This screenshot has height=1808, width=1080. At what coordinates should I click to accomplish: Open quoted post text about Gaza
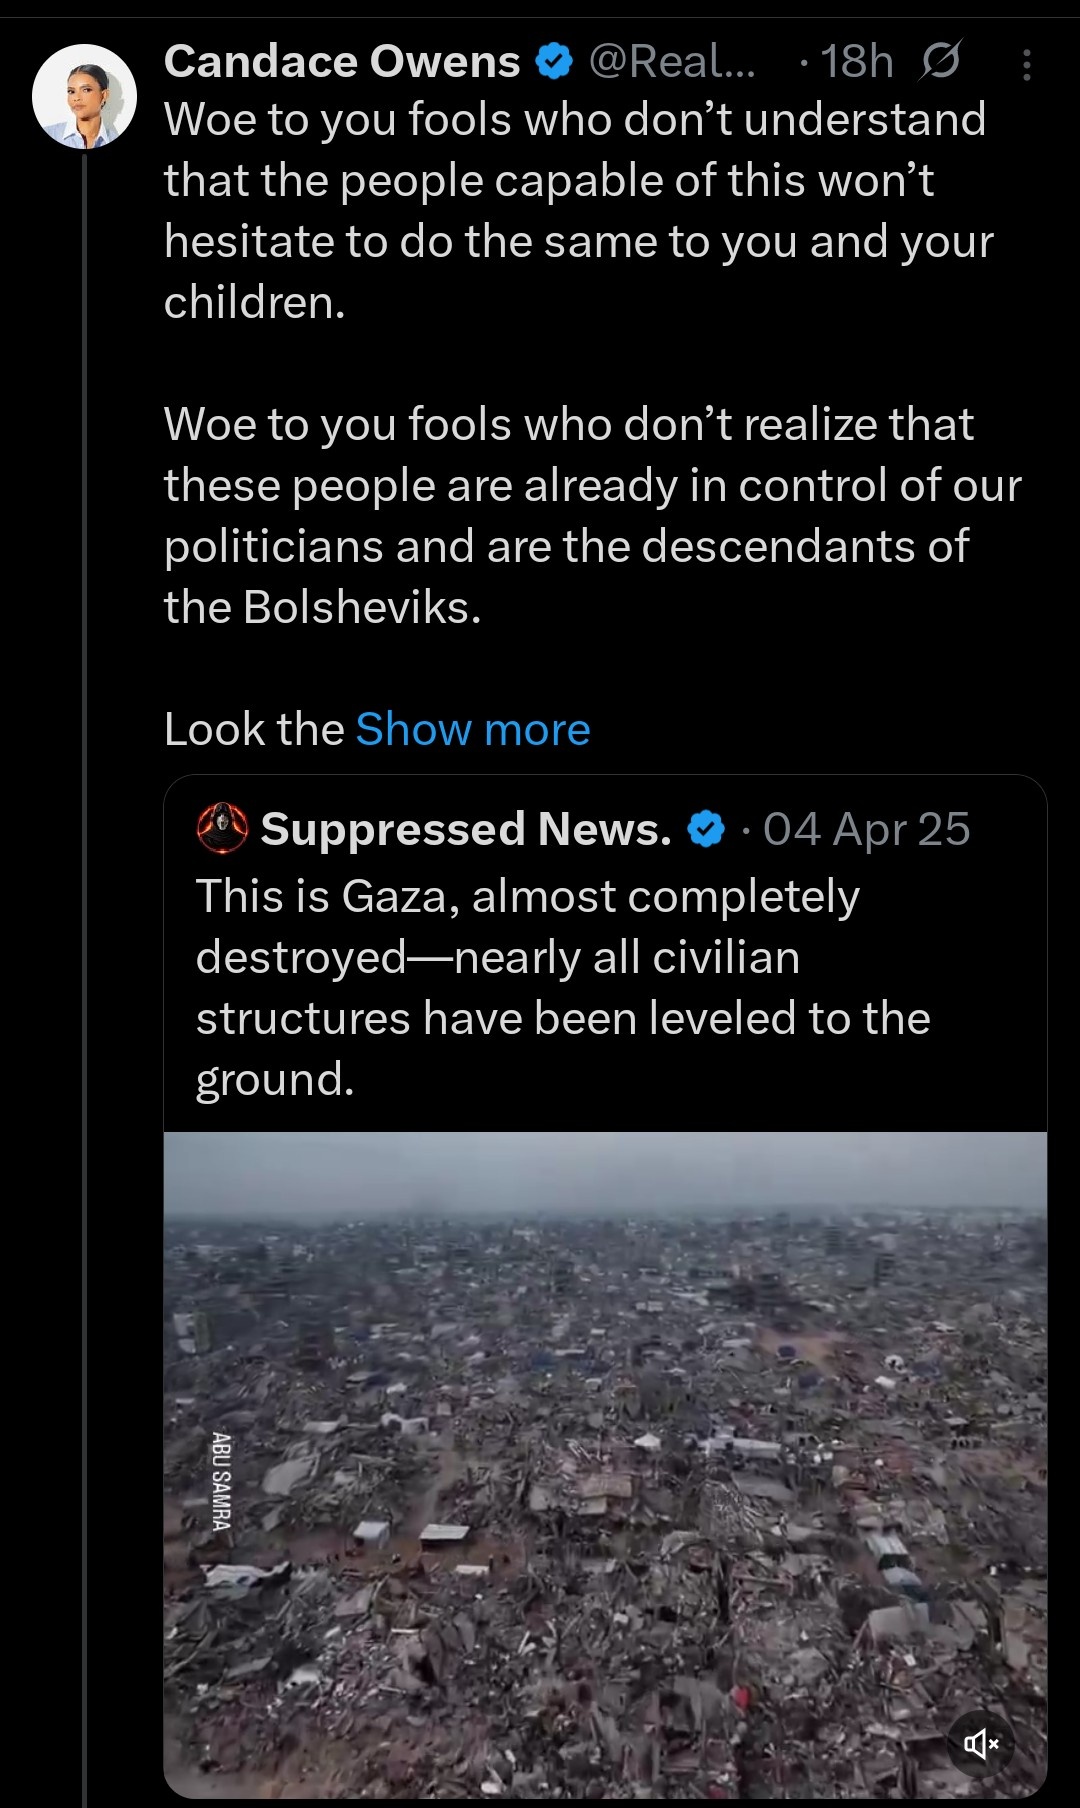click(x=563, y=987)
